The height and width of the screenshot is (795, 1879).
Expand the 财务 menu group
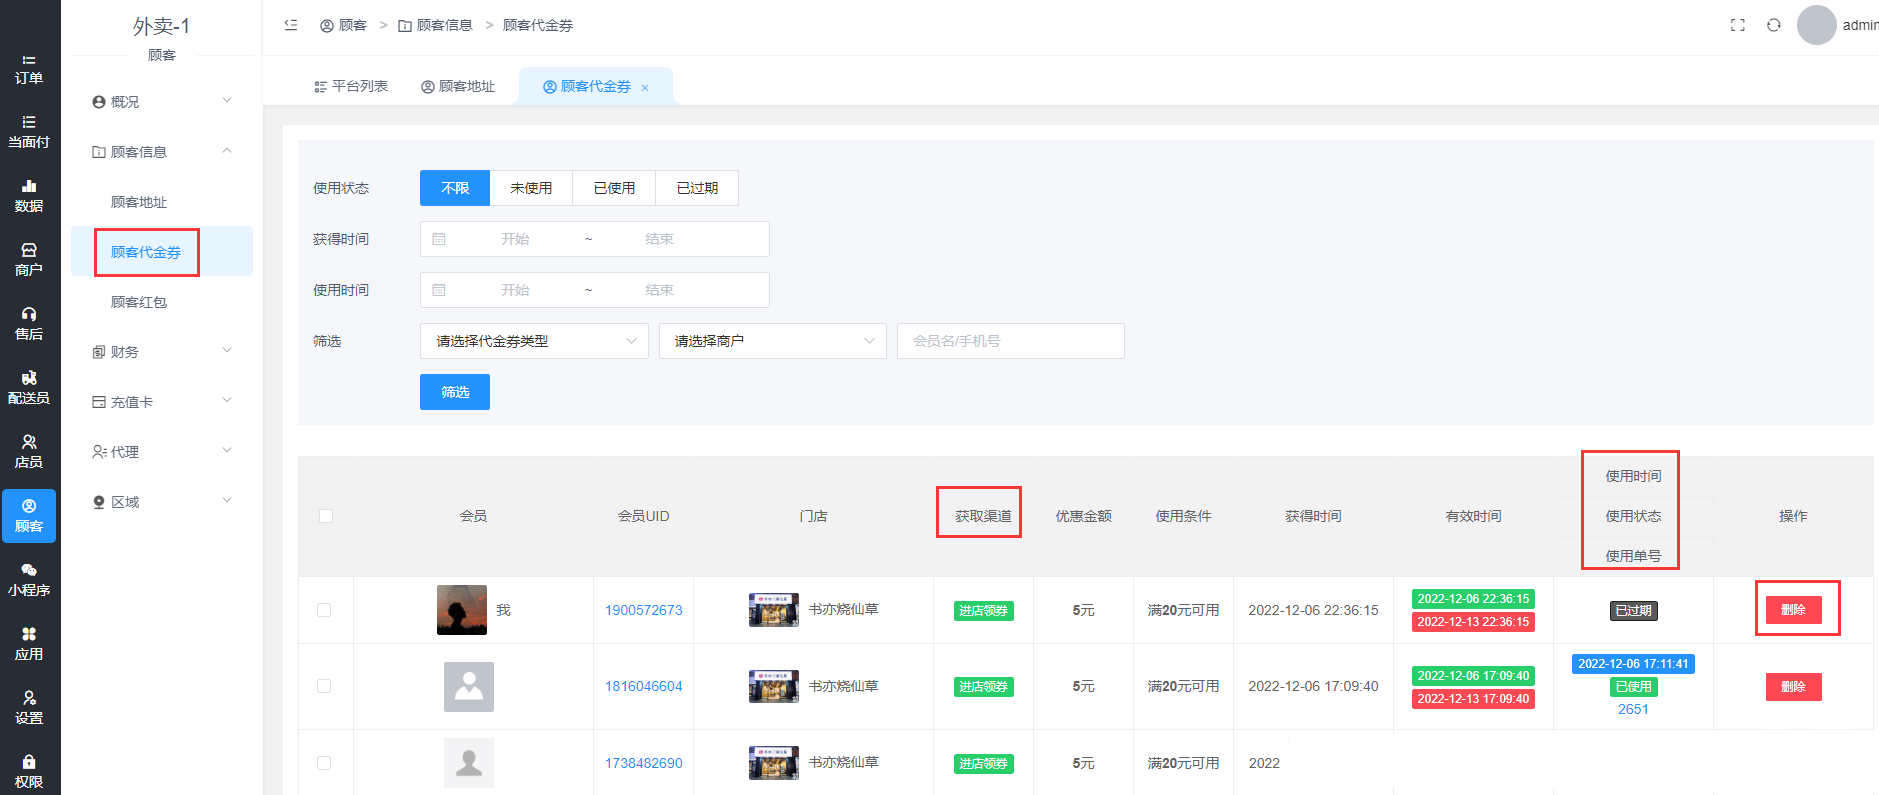[x=162, y=352]
